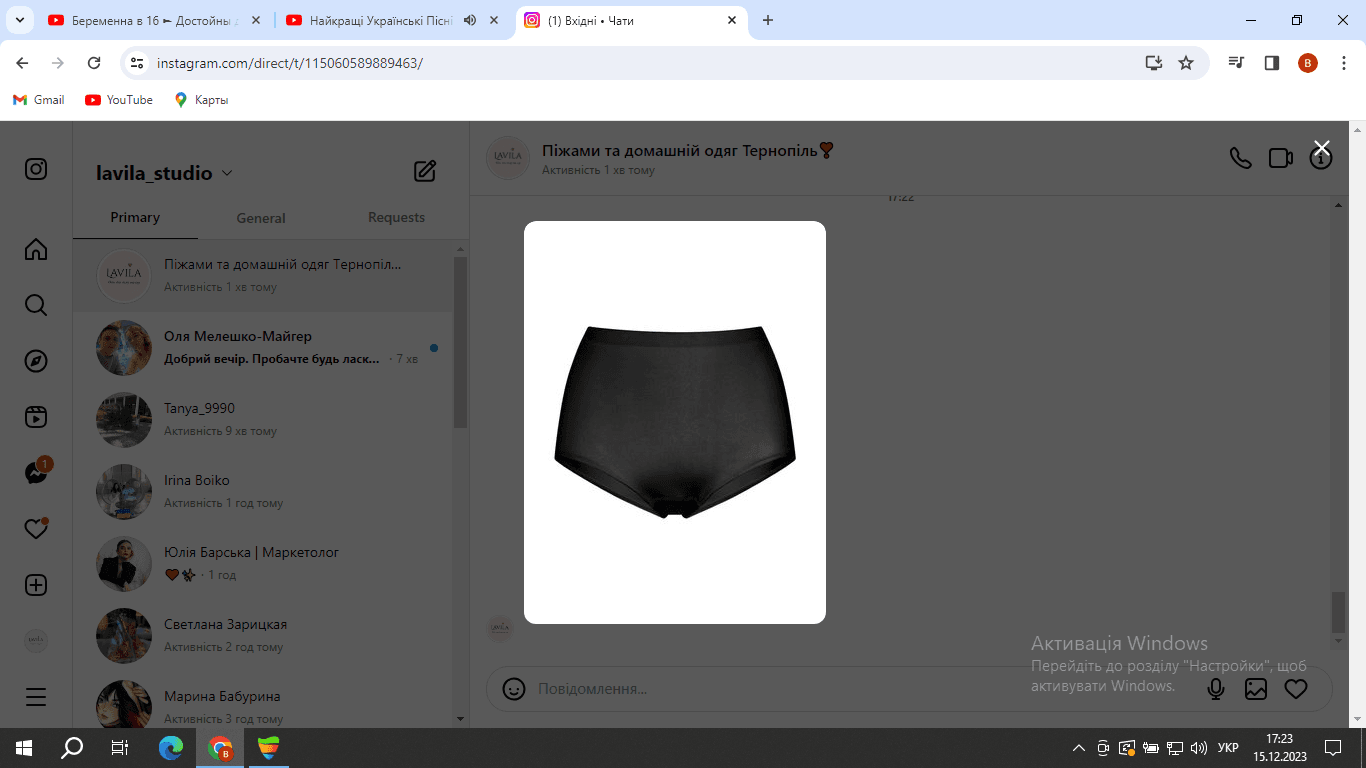Install the Instagram app from address bar
1366x768 pixels.
tap(1154, 63)
